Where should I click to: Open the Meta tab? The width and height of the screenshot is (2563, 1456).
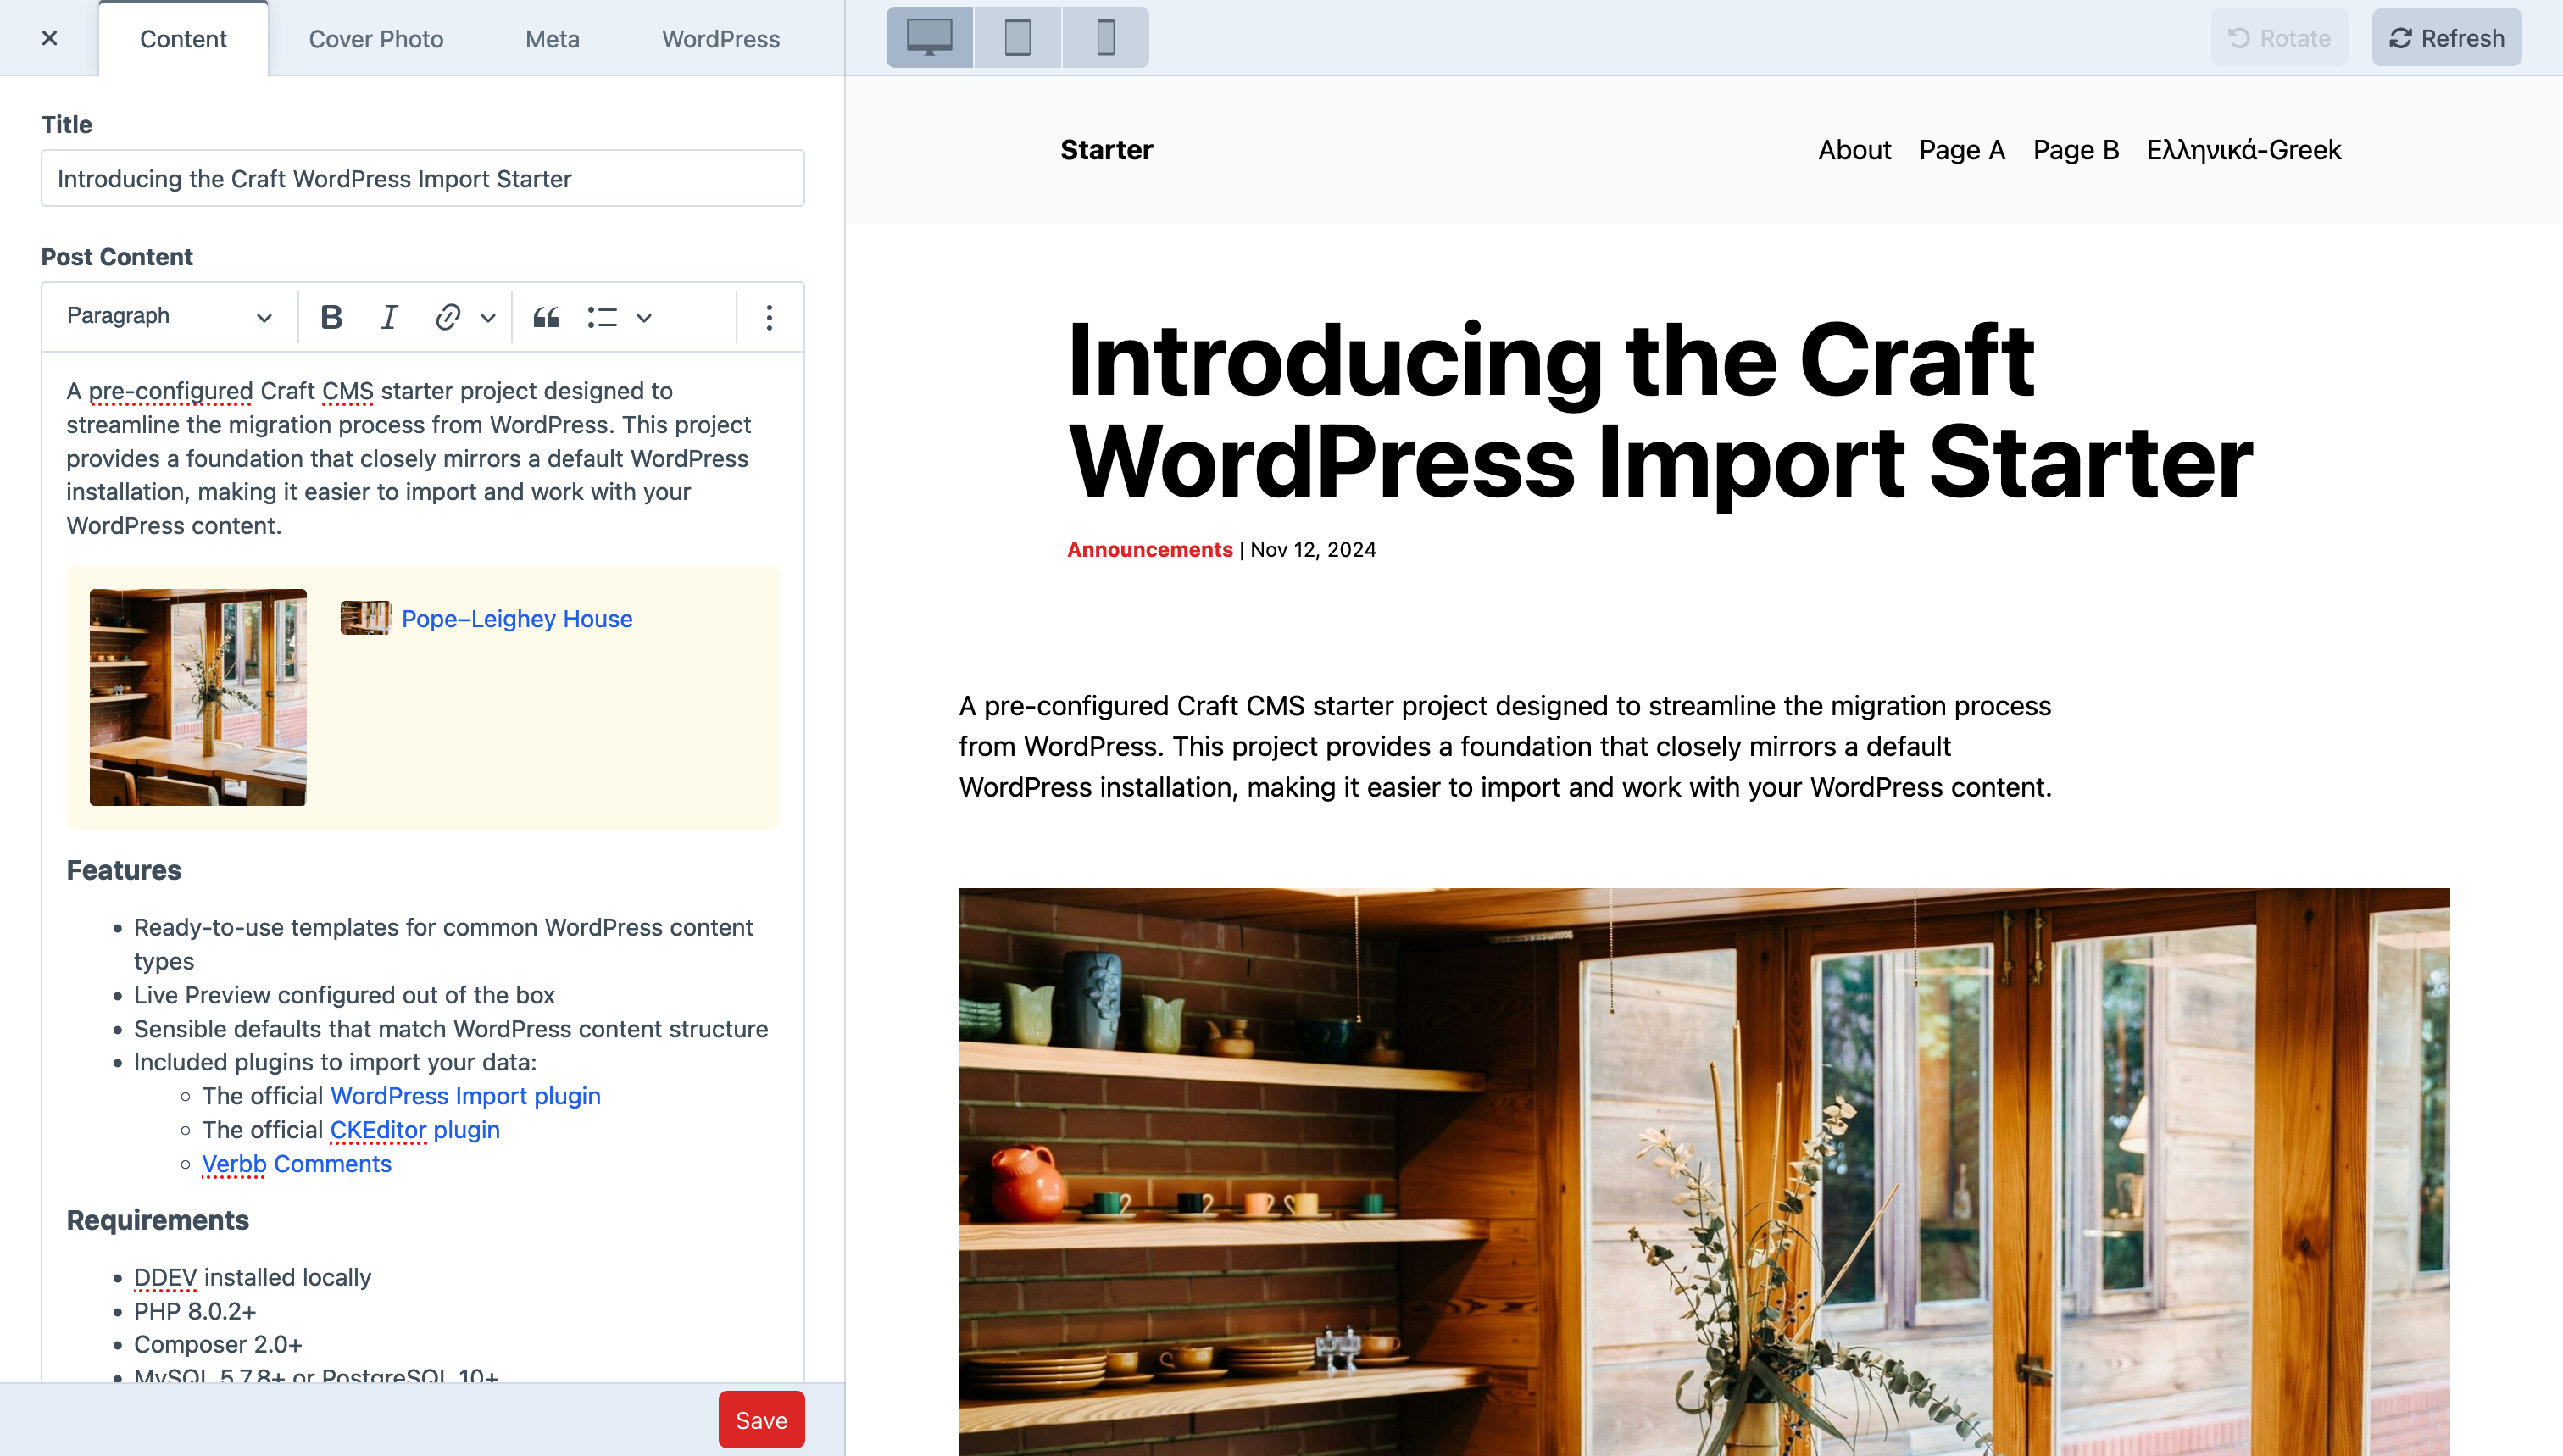553,39
